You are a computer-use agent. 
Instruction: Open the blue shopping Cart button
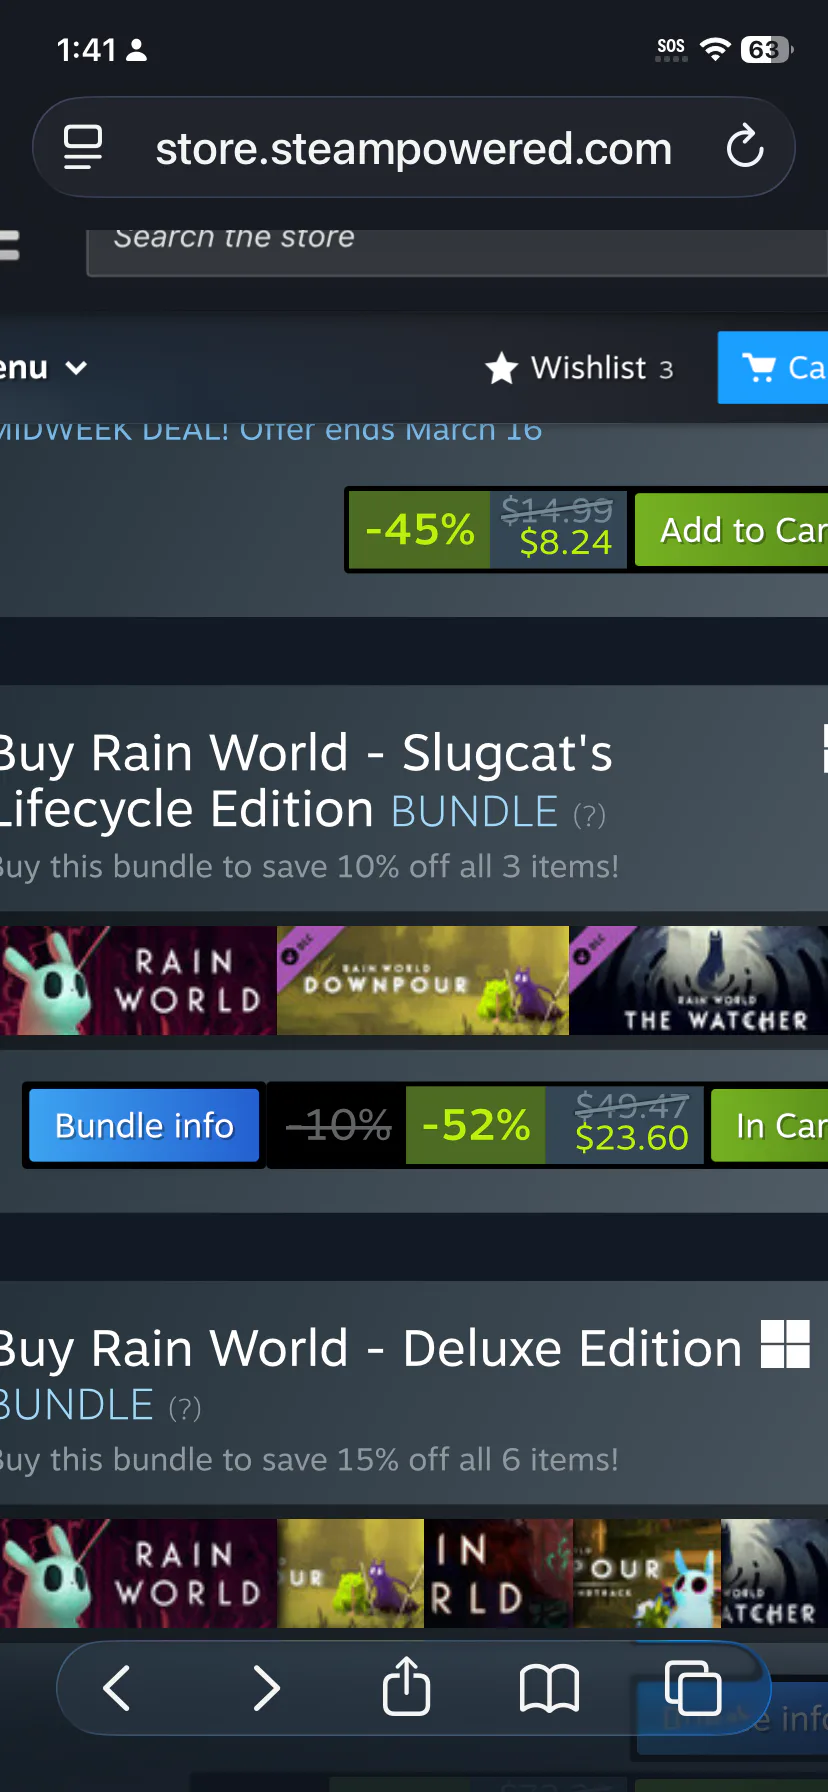(x=773, y=368)
